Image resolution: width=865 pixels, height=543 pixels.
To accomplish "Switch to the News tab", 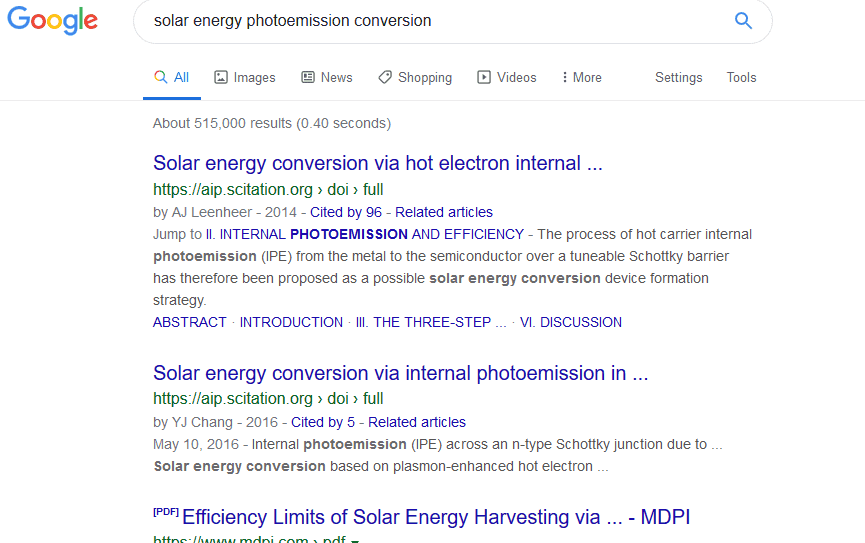I will click(x=327, y=77).
